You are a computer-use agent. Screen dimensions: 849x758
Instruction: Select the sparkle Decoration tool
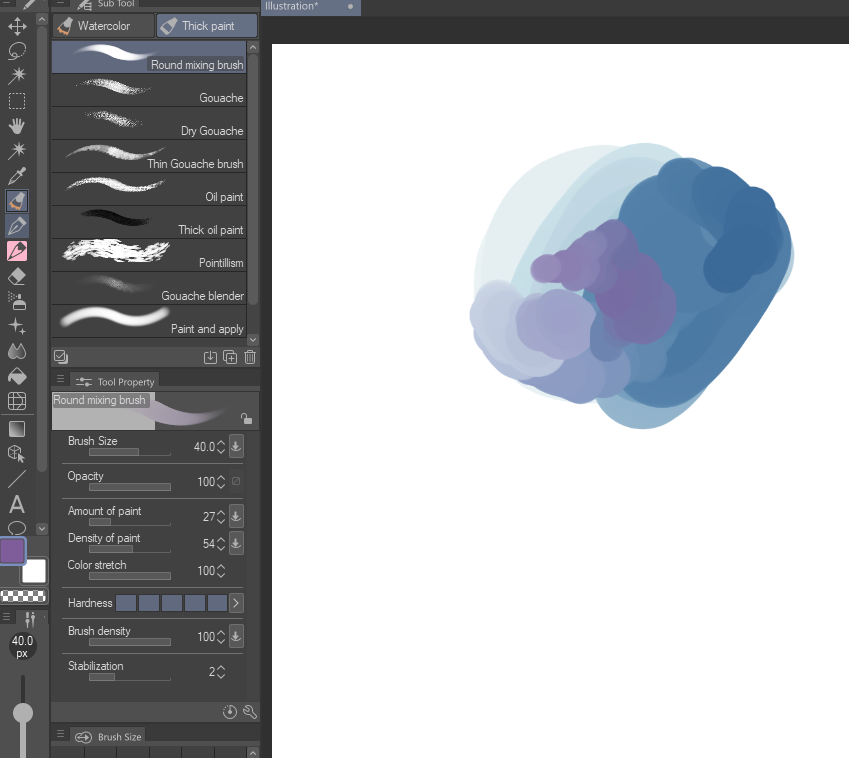pyautogui.click(x=17, y=326)
